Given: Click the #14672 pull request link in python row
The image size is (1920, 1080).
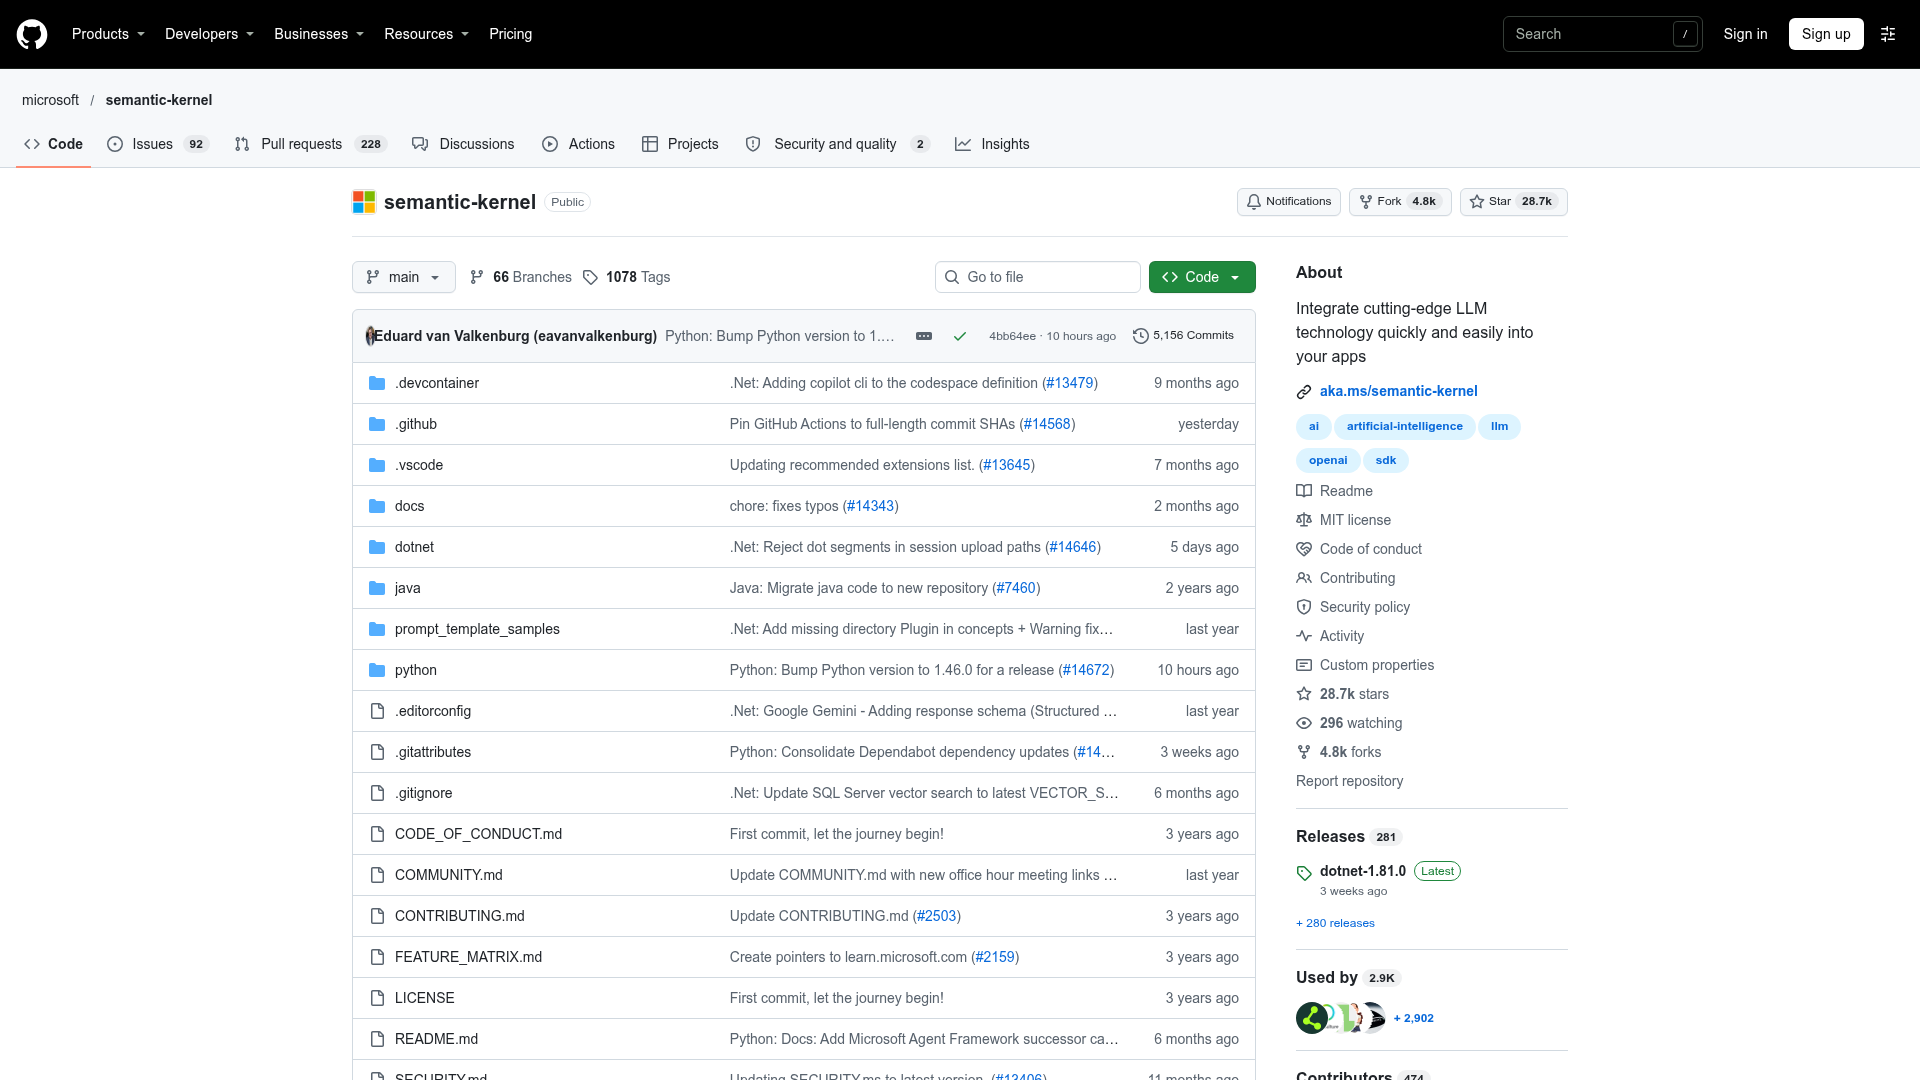Looking at the screenshot, I should [x=1086, y=670].
